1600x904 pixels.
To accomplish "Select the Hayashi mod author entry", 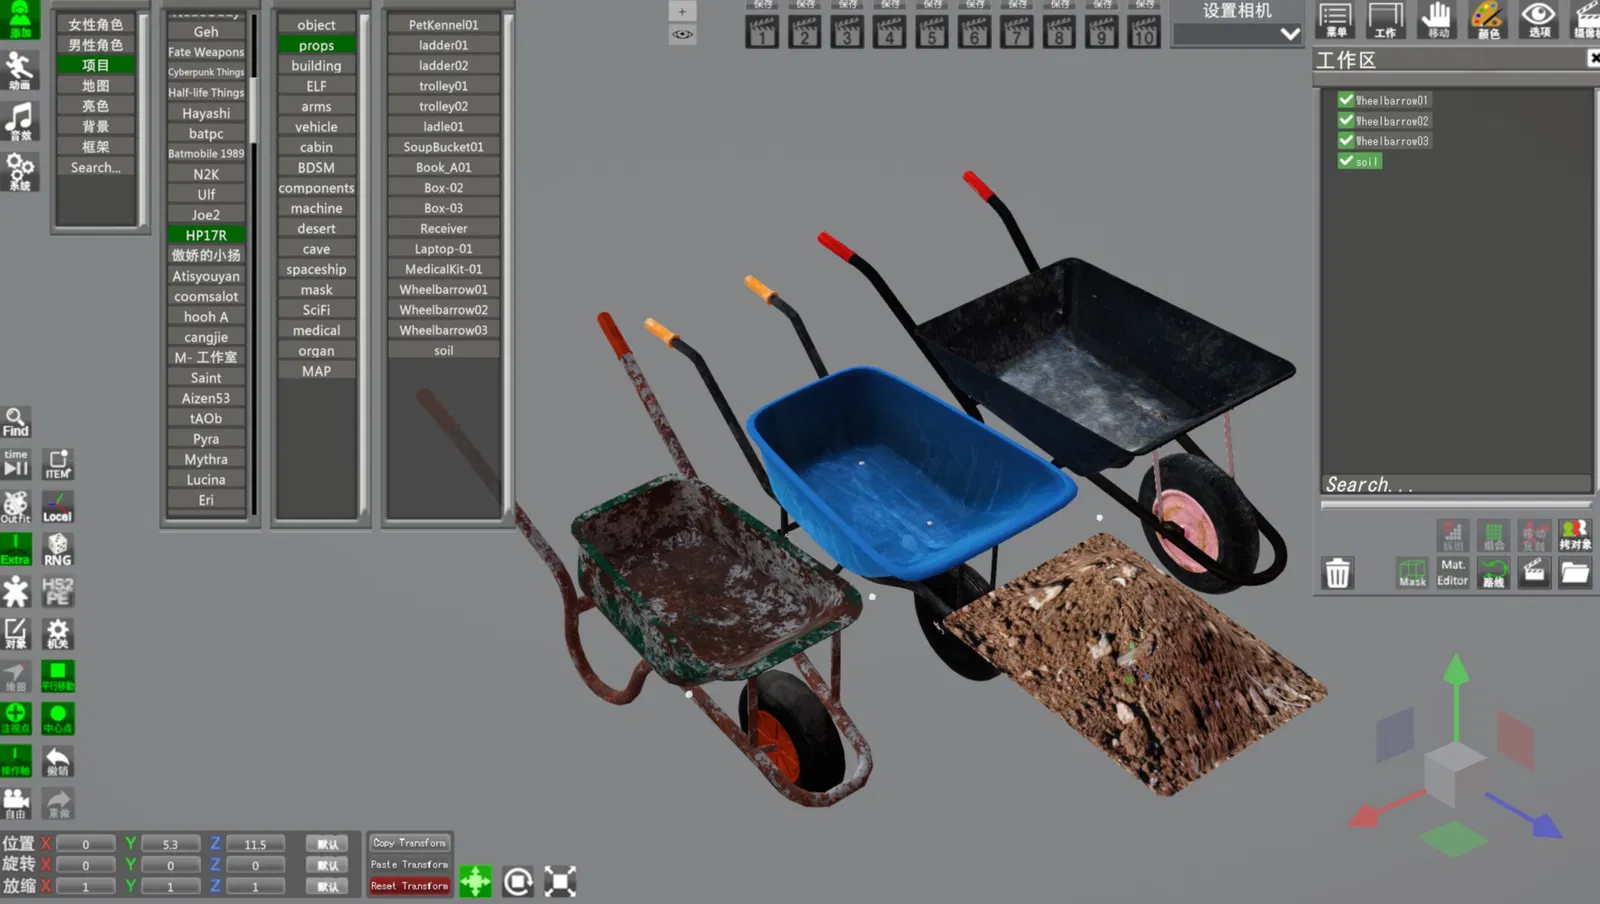I will tap(206, 113).
